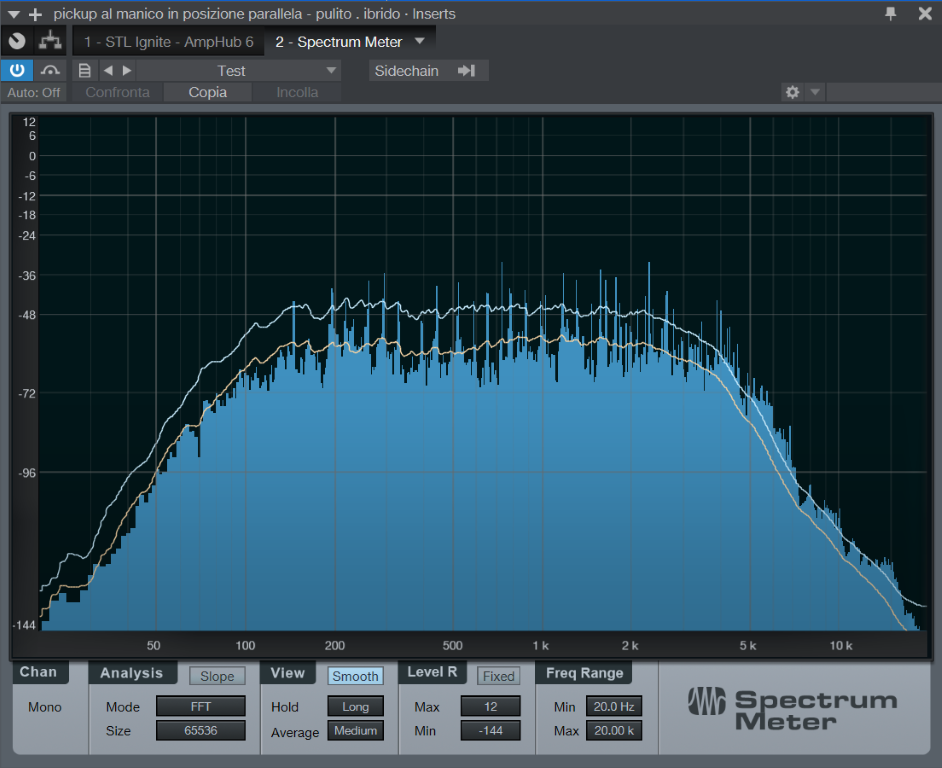This screenshot has width=942, height=768.
Task: Go to the previous preset arrow
Action: tap(108, 70)
